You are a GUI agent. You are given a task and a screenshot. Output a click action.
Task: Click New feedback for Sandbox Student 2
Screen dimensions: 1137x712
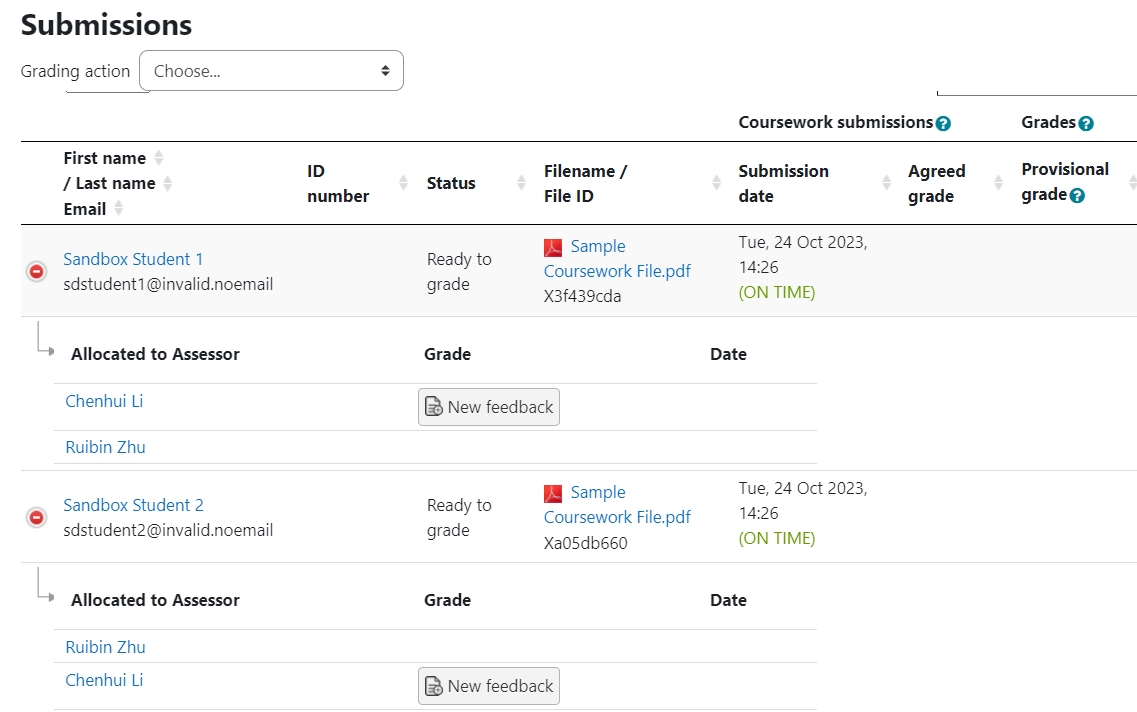[x=489, y=685]
